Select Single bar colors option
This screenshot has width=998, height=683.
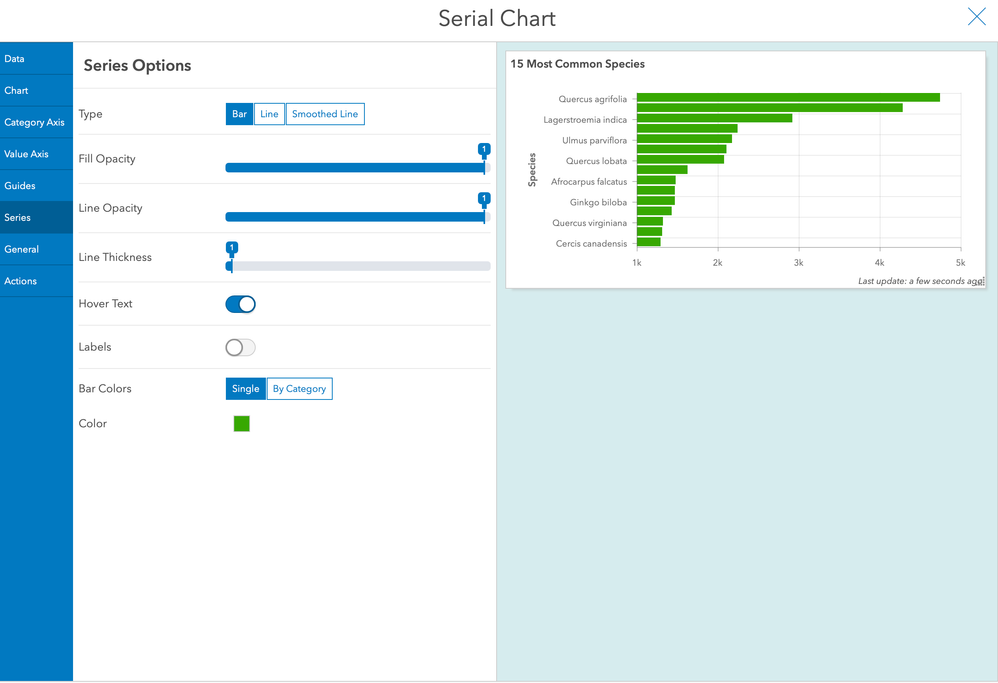tap(246, 389)
